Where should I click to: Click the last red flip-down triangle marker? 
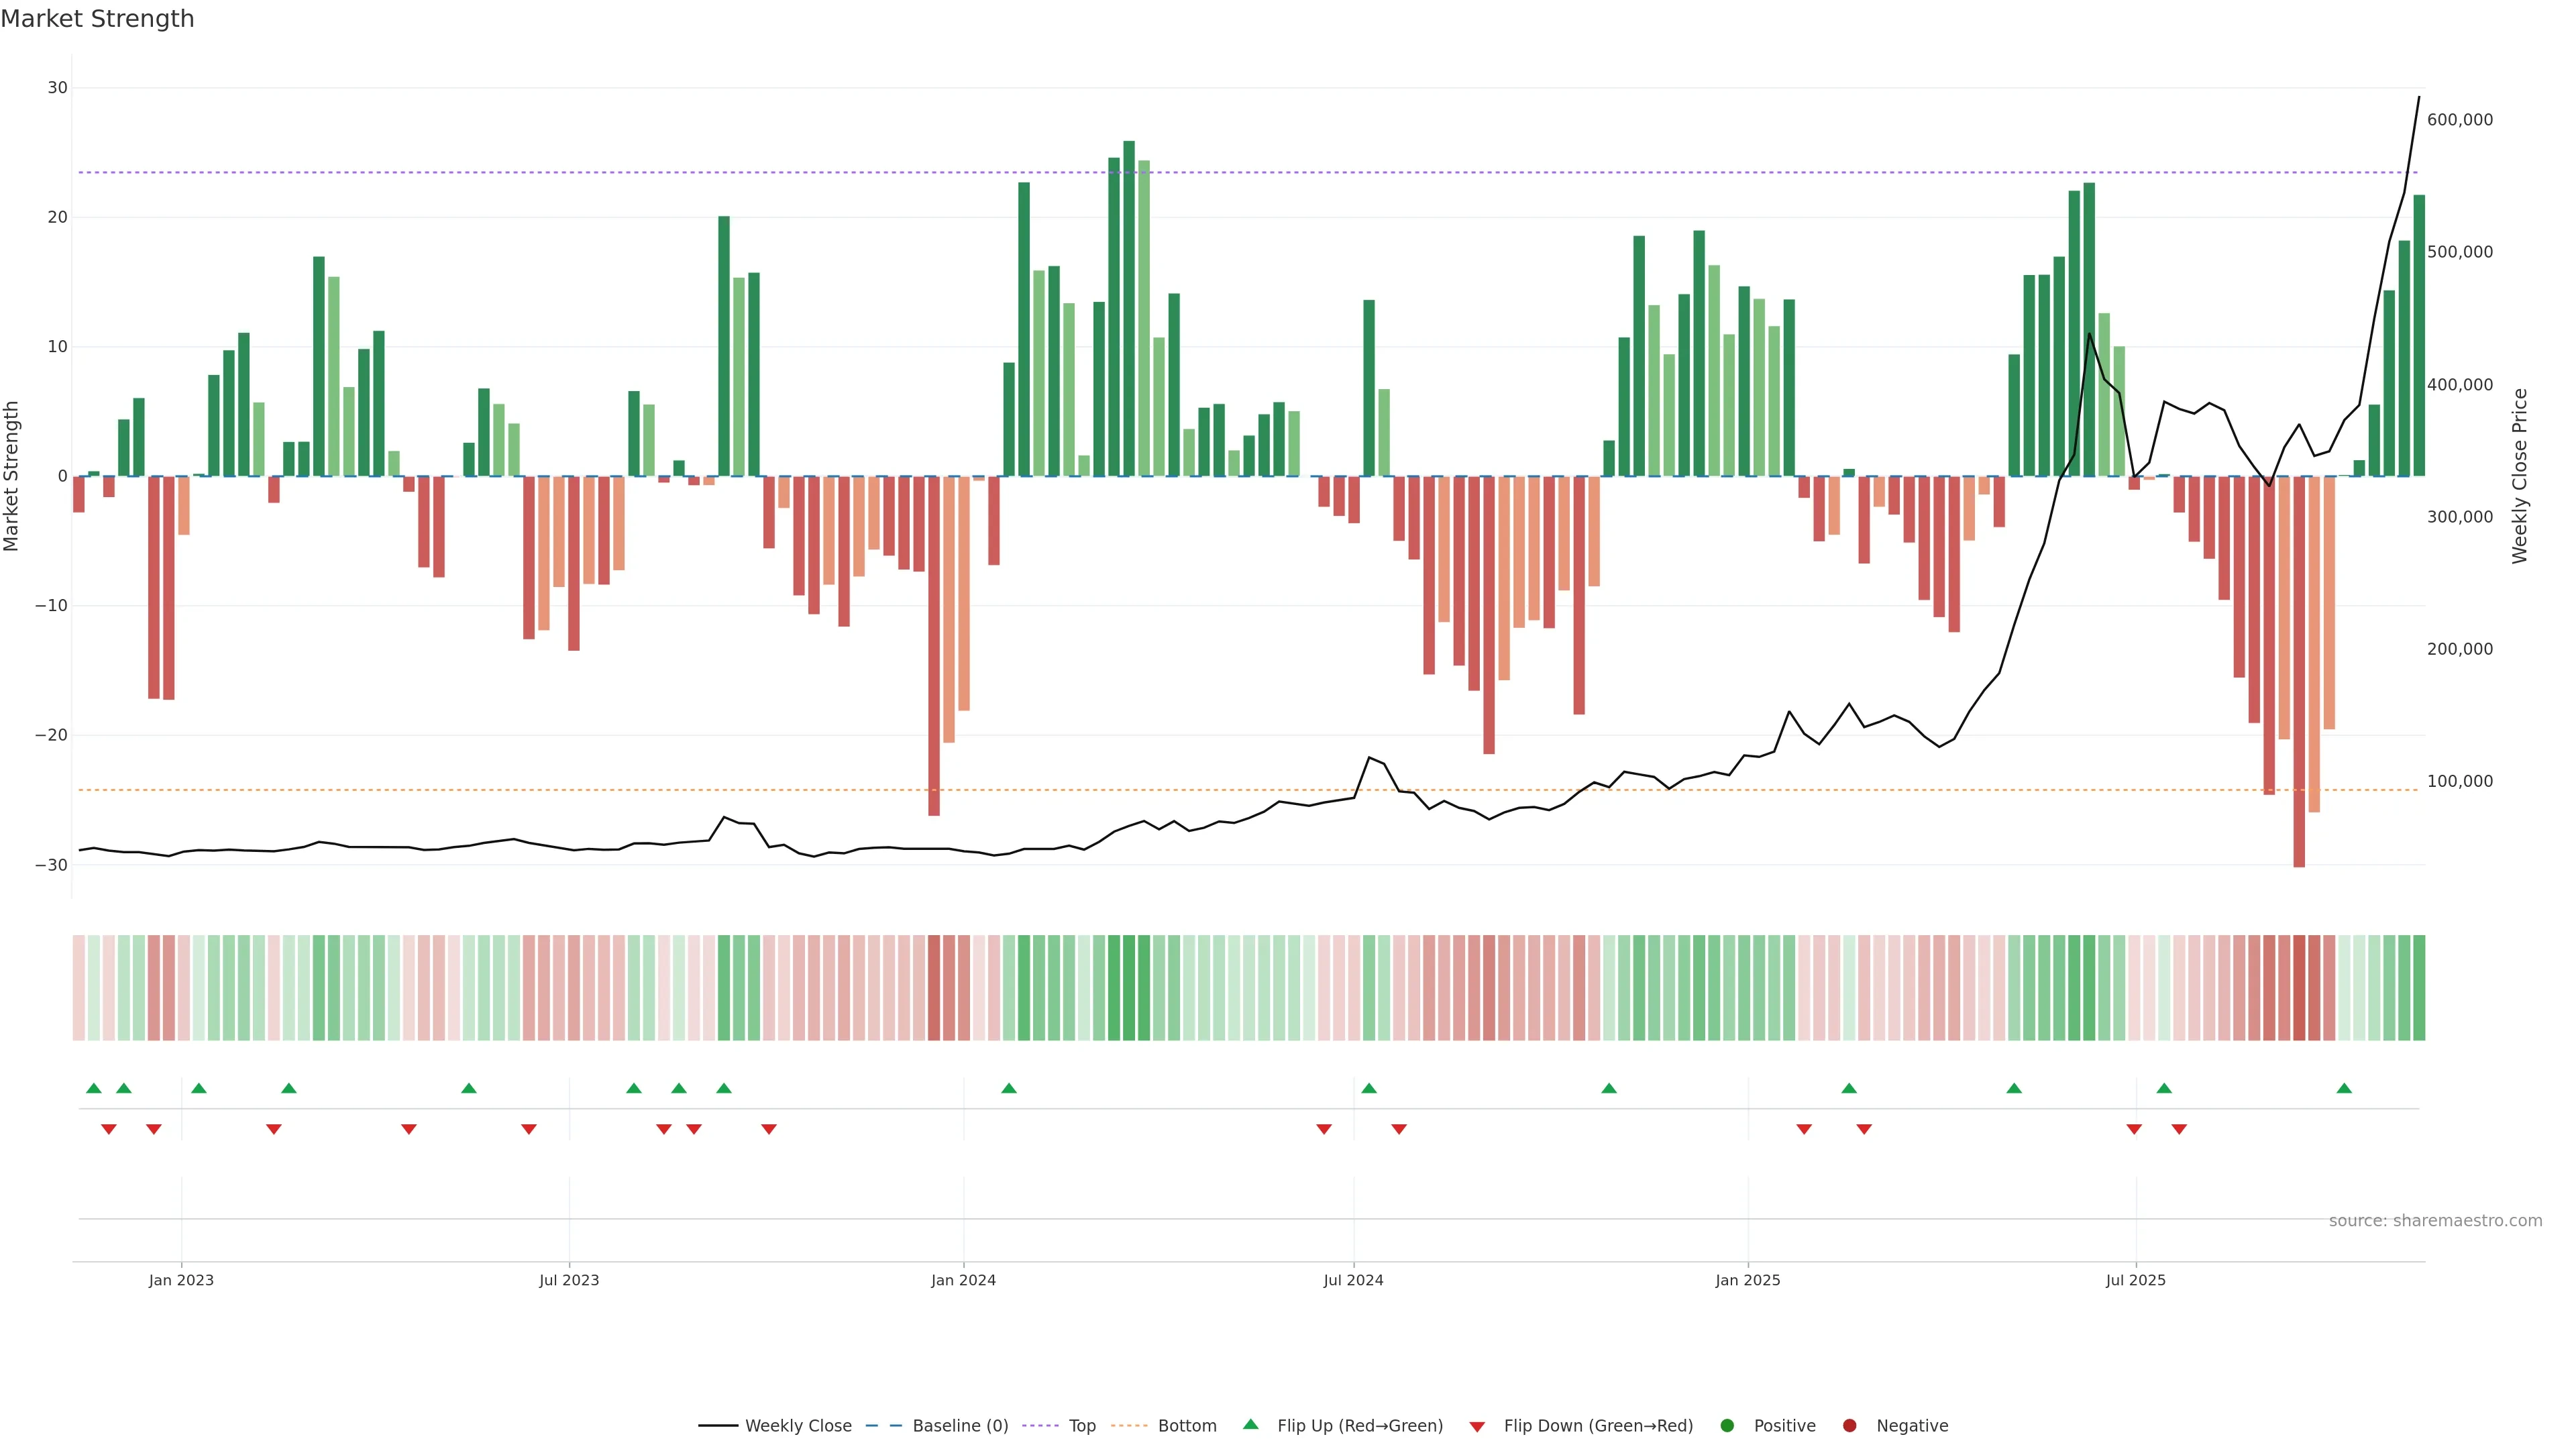point(2179,1129)
